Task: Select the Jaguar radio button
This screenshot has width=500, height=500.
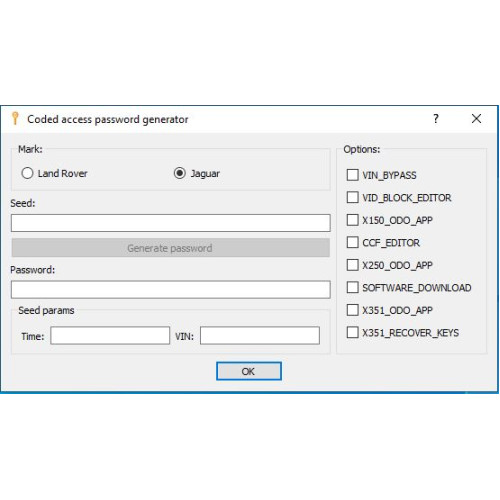Action: pyautogui.click(x=180, y=173)
